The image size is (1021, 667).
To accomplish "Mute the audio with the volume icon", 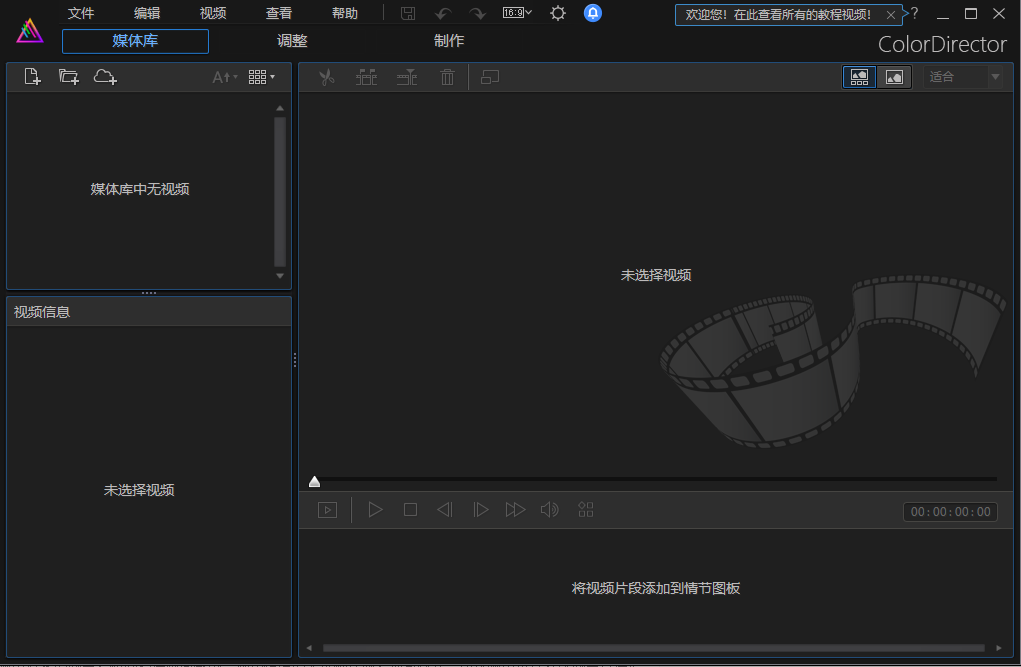I will point(549,509).
